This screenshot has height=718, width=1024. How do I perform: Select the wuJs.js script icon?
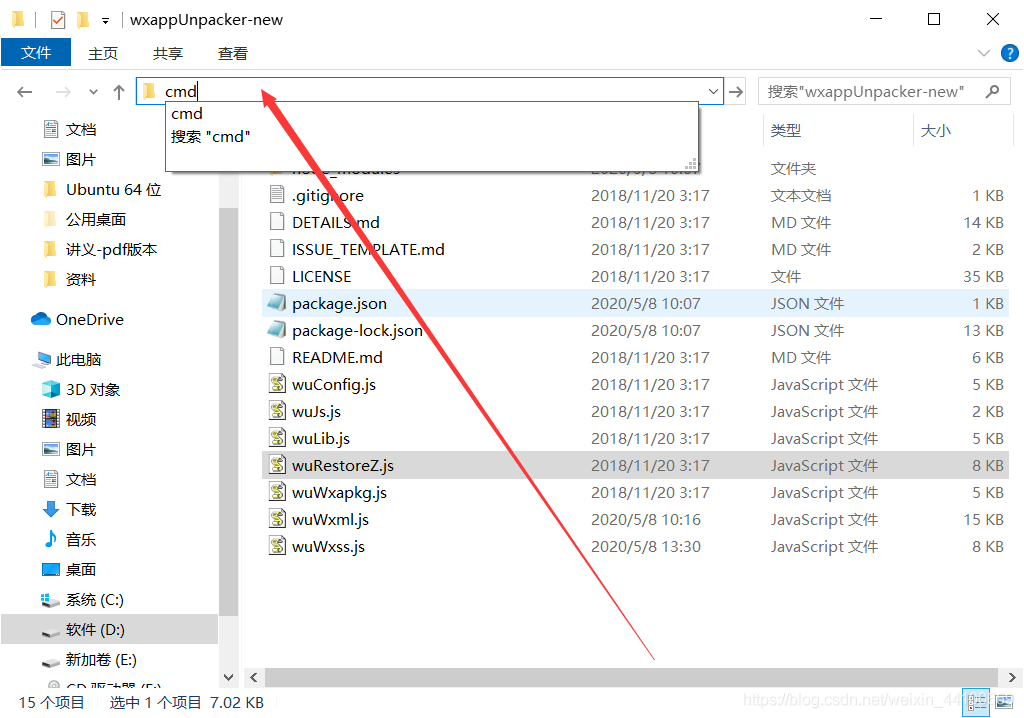point(278,410)
